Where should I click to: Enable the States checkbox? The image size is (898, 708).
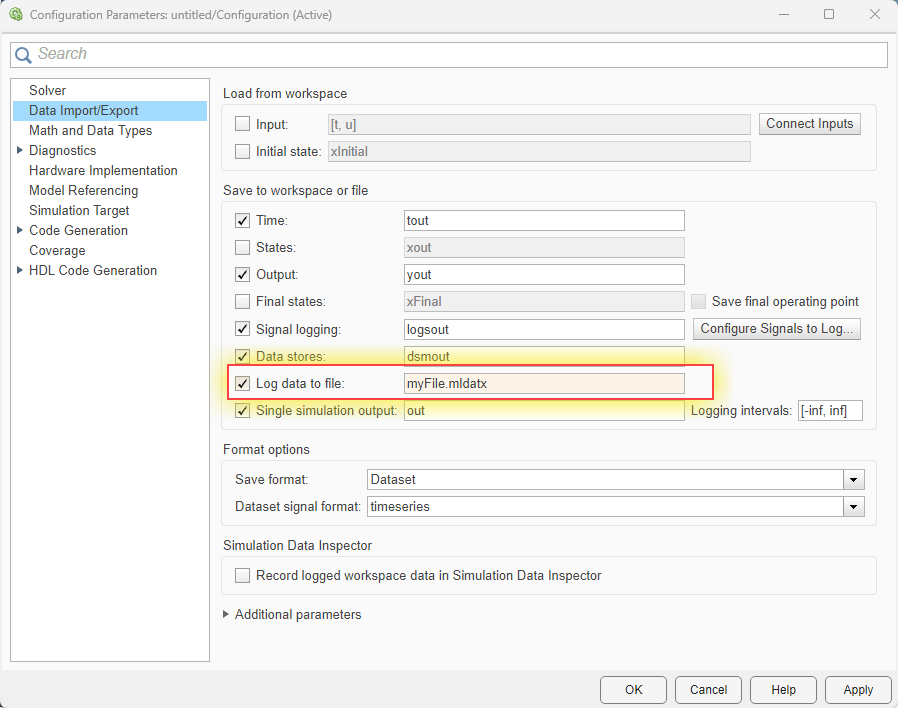pyautogui.click(x=243, y=247)
